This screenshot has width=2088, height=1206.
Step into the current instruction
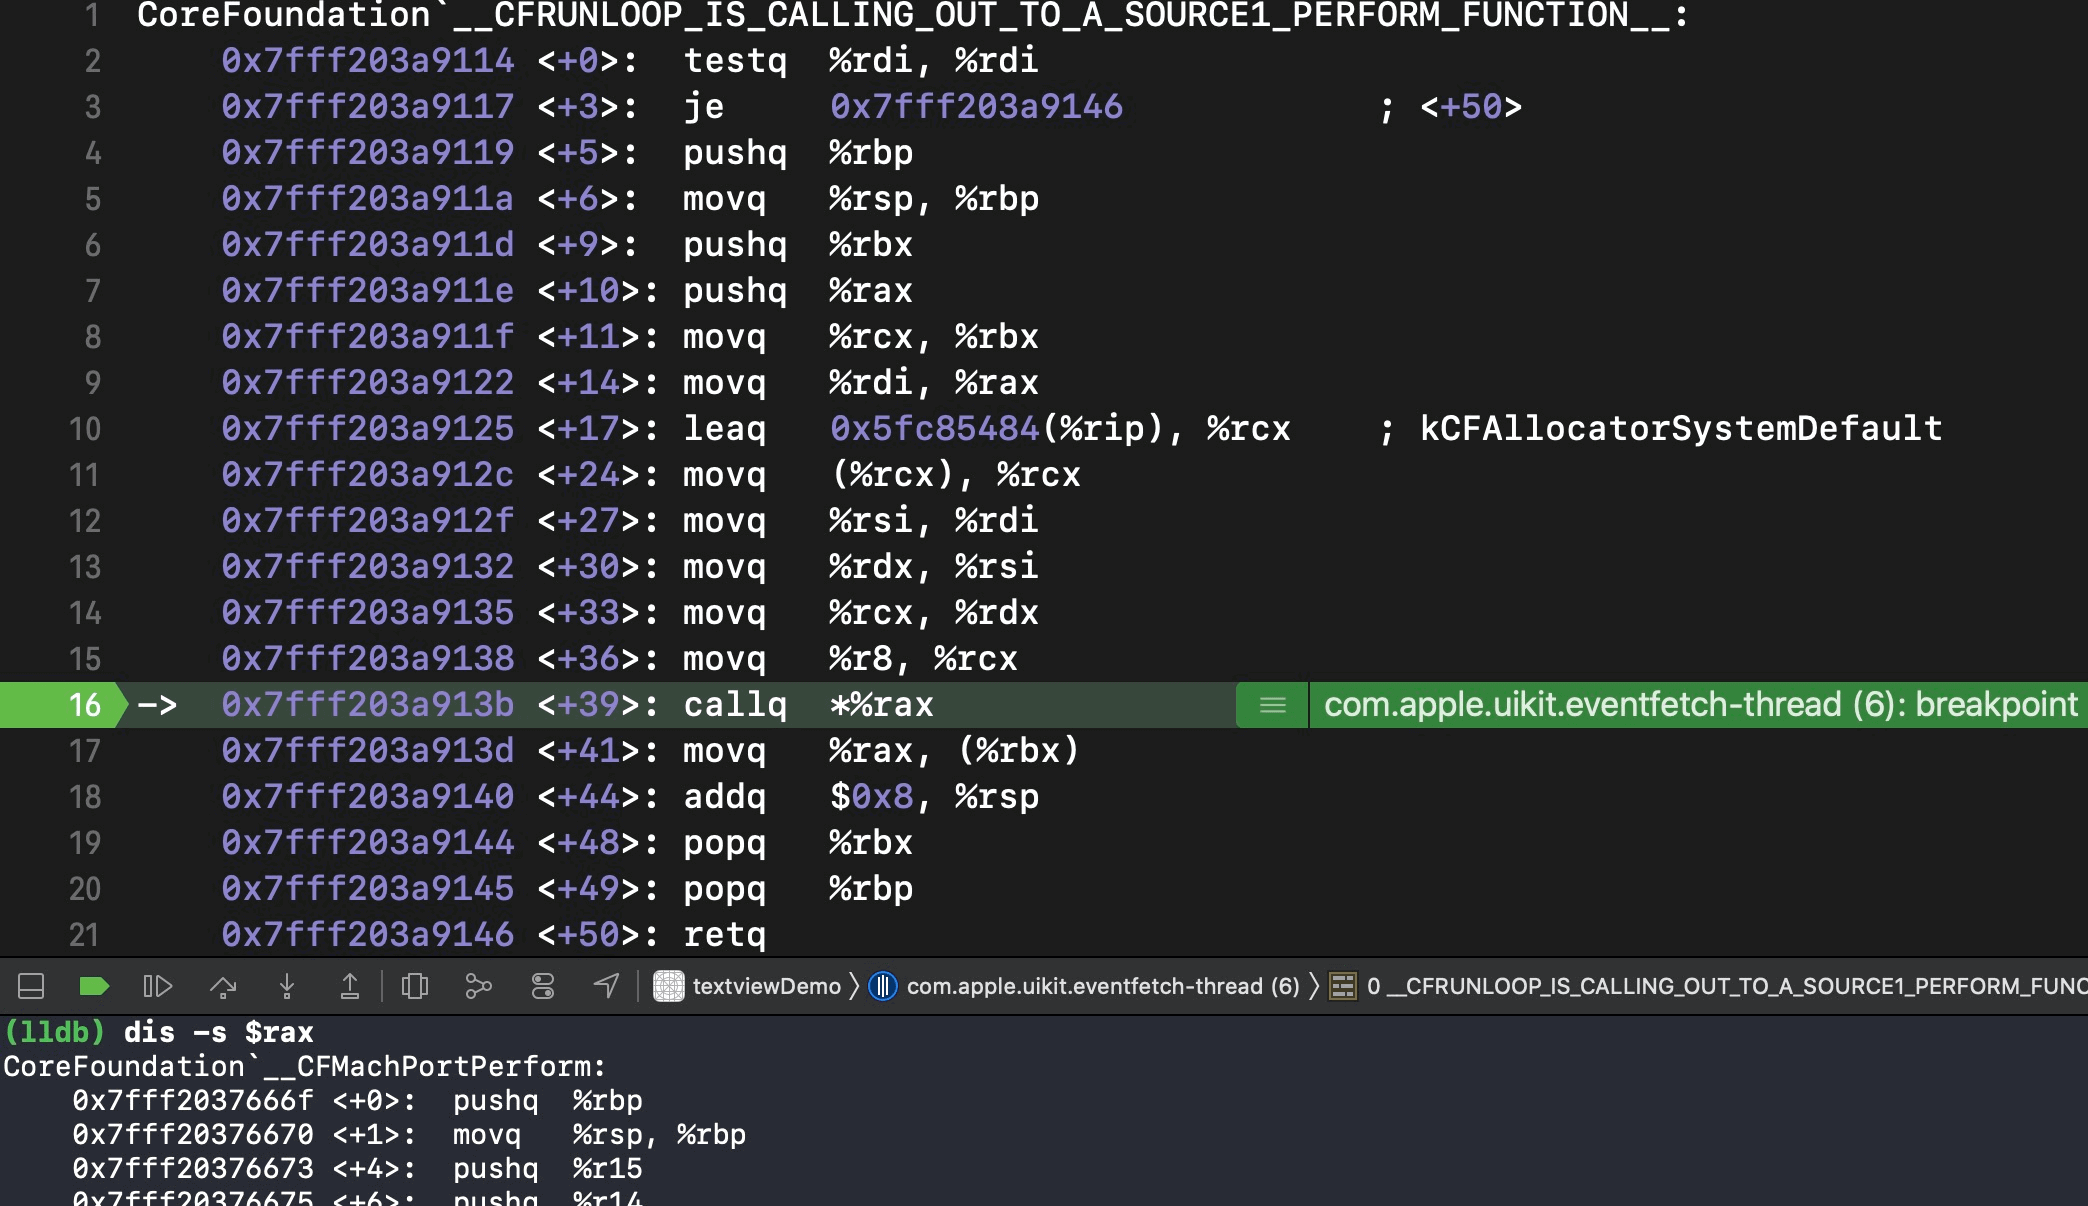(286, 987)
